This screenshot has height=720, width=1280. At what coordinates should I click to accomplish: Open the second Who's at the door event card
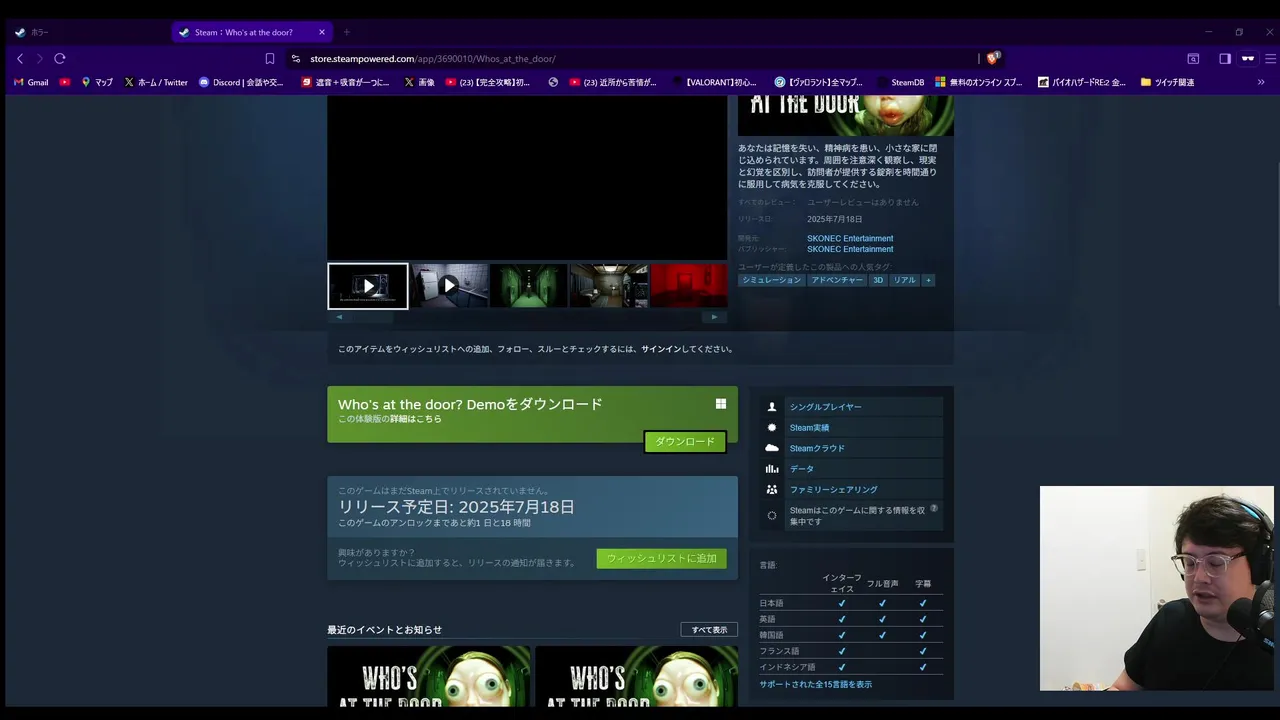637,677
